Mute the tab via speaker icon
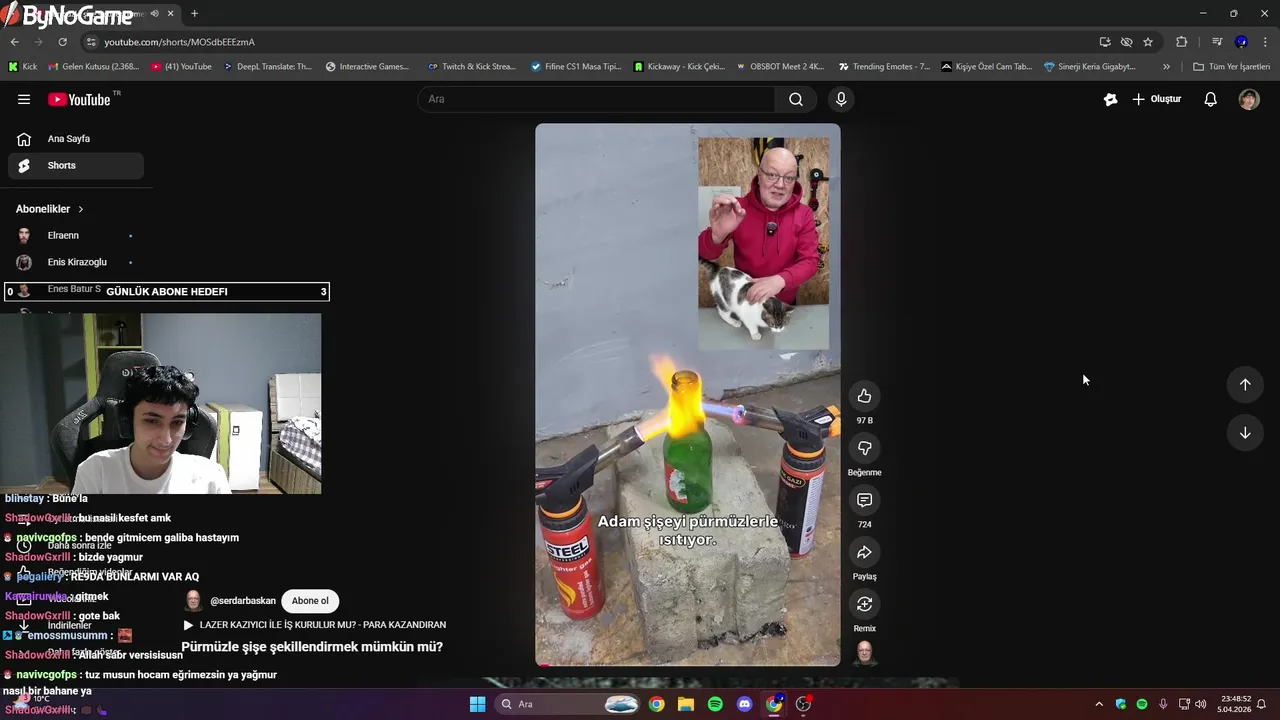Image resolution: width=1280 pixels, height=720 pixels. (154, 14)
